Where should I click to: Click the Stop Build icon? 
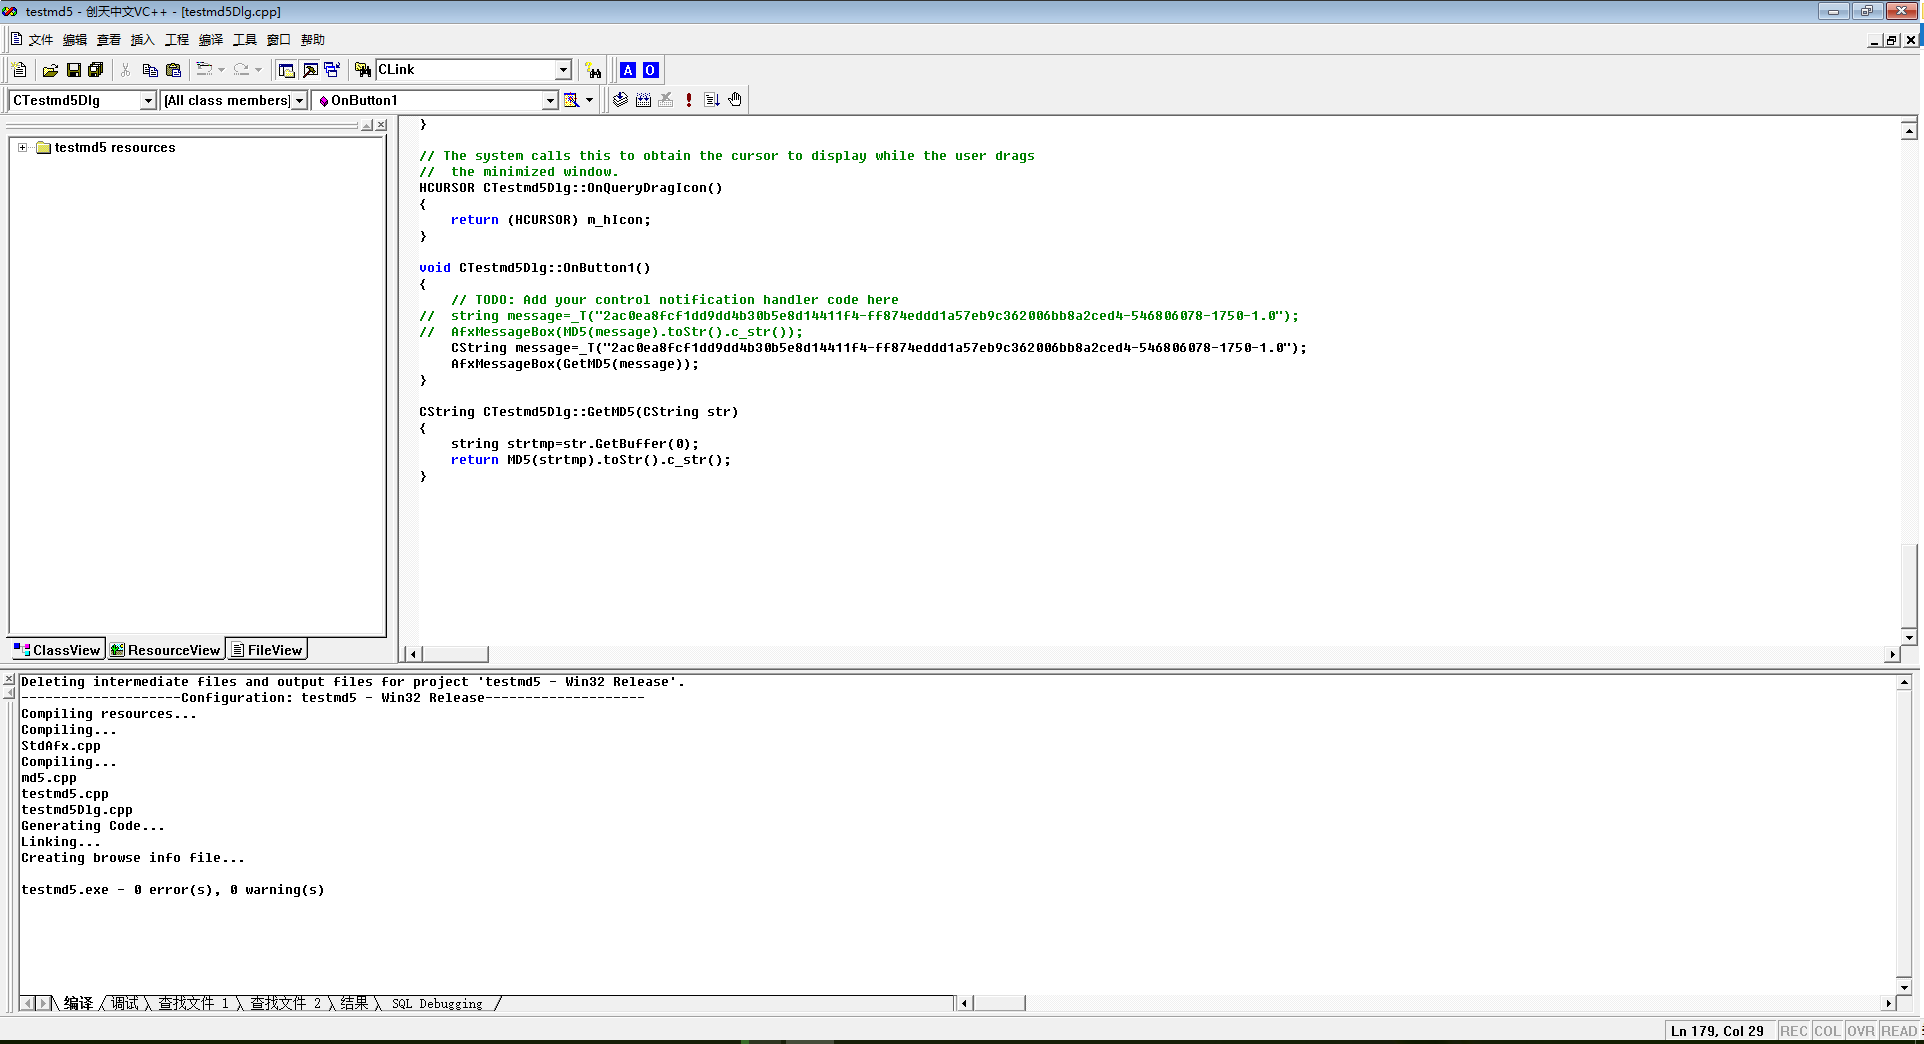point(666,100)
